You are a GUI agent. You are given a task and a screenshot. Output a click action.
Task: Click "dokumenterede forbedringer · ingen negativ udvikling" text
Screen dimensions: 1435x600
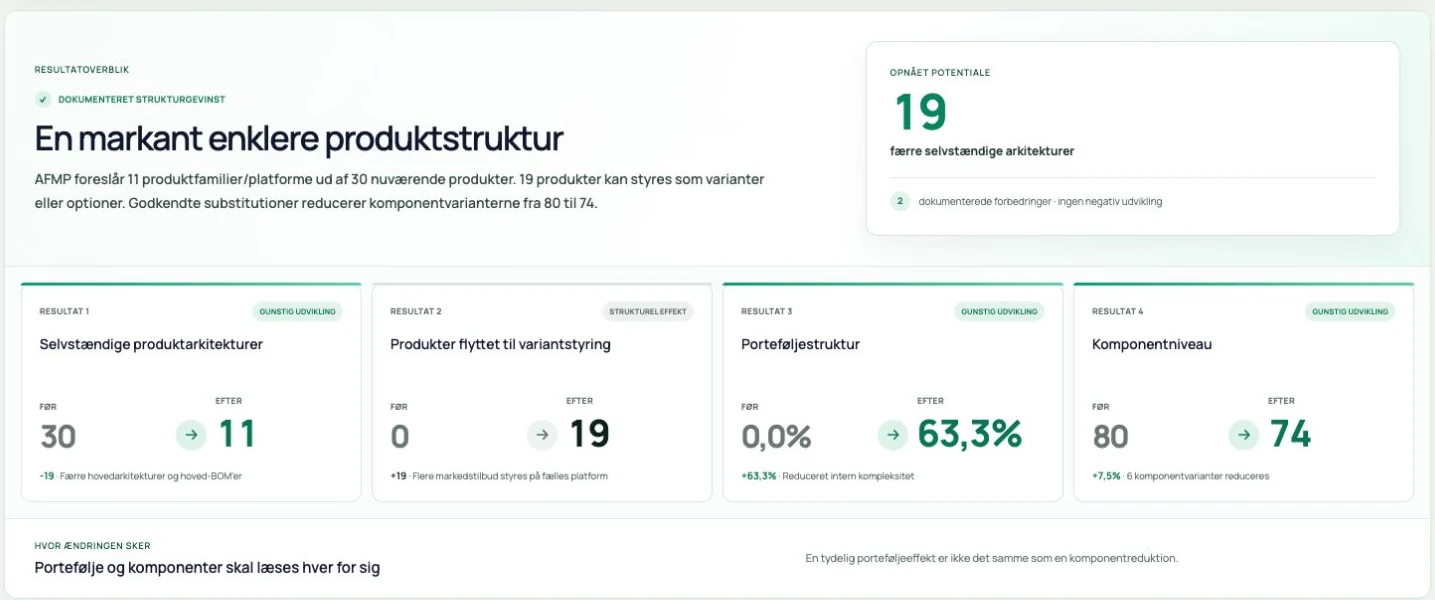point(1040,201)
